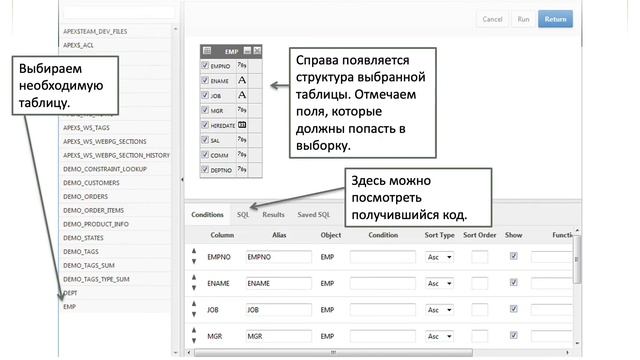Open the Results tab
Viewport: 640px width, 360px height.
(273, 215)
